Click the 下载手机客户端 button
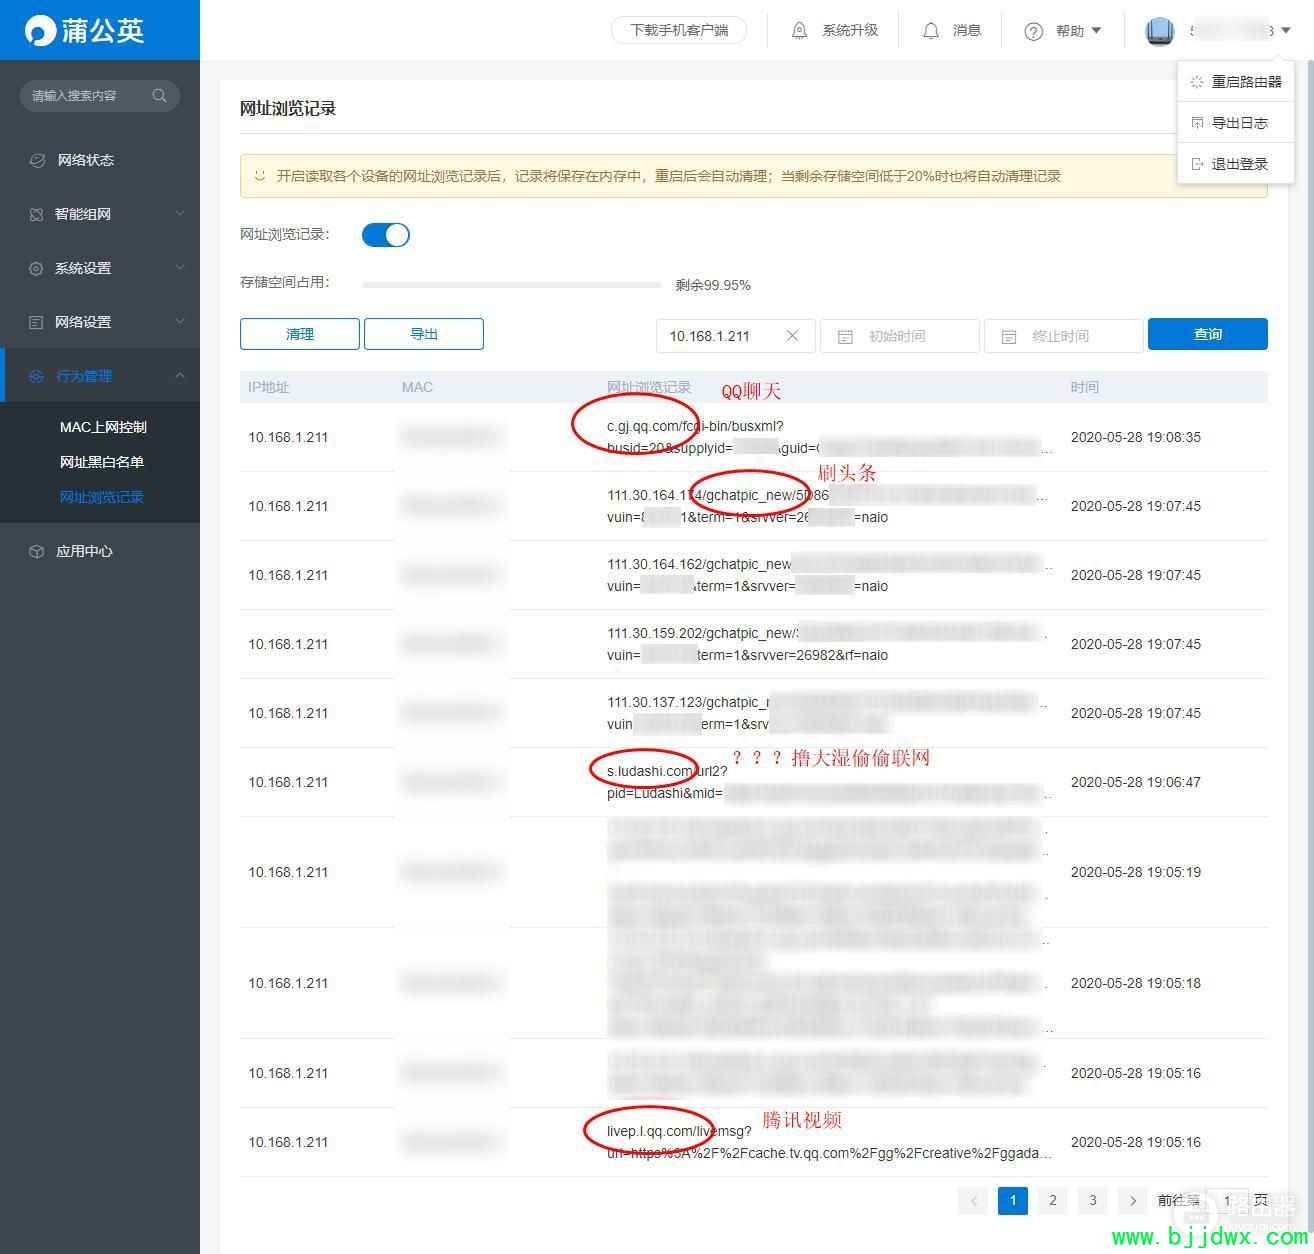The width and height of the screenshot is (1314, 1254). pyautogui.click(x=679, y=31)
